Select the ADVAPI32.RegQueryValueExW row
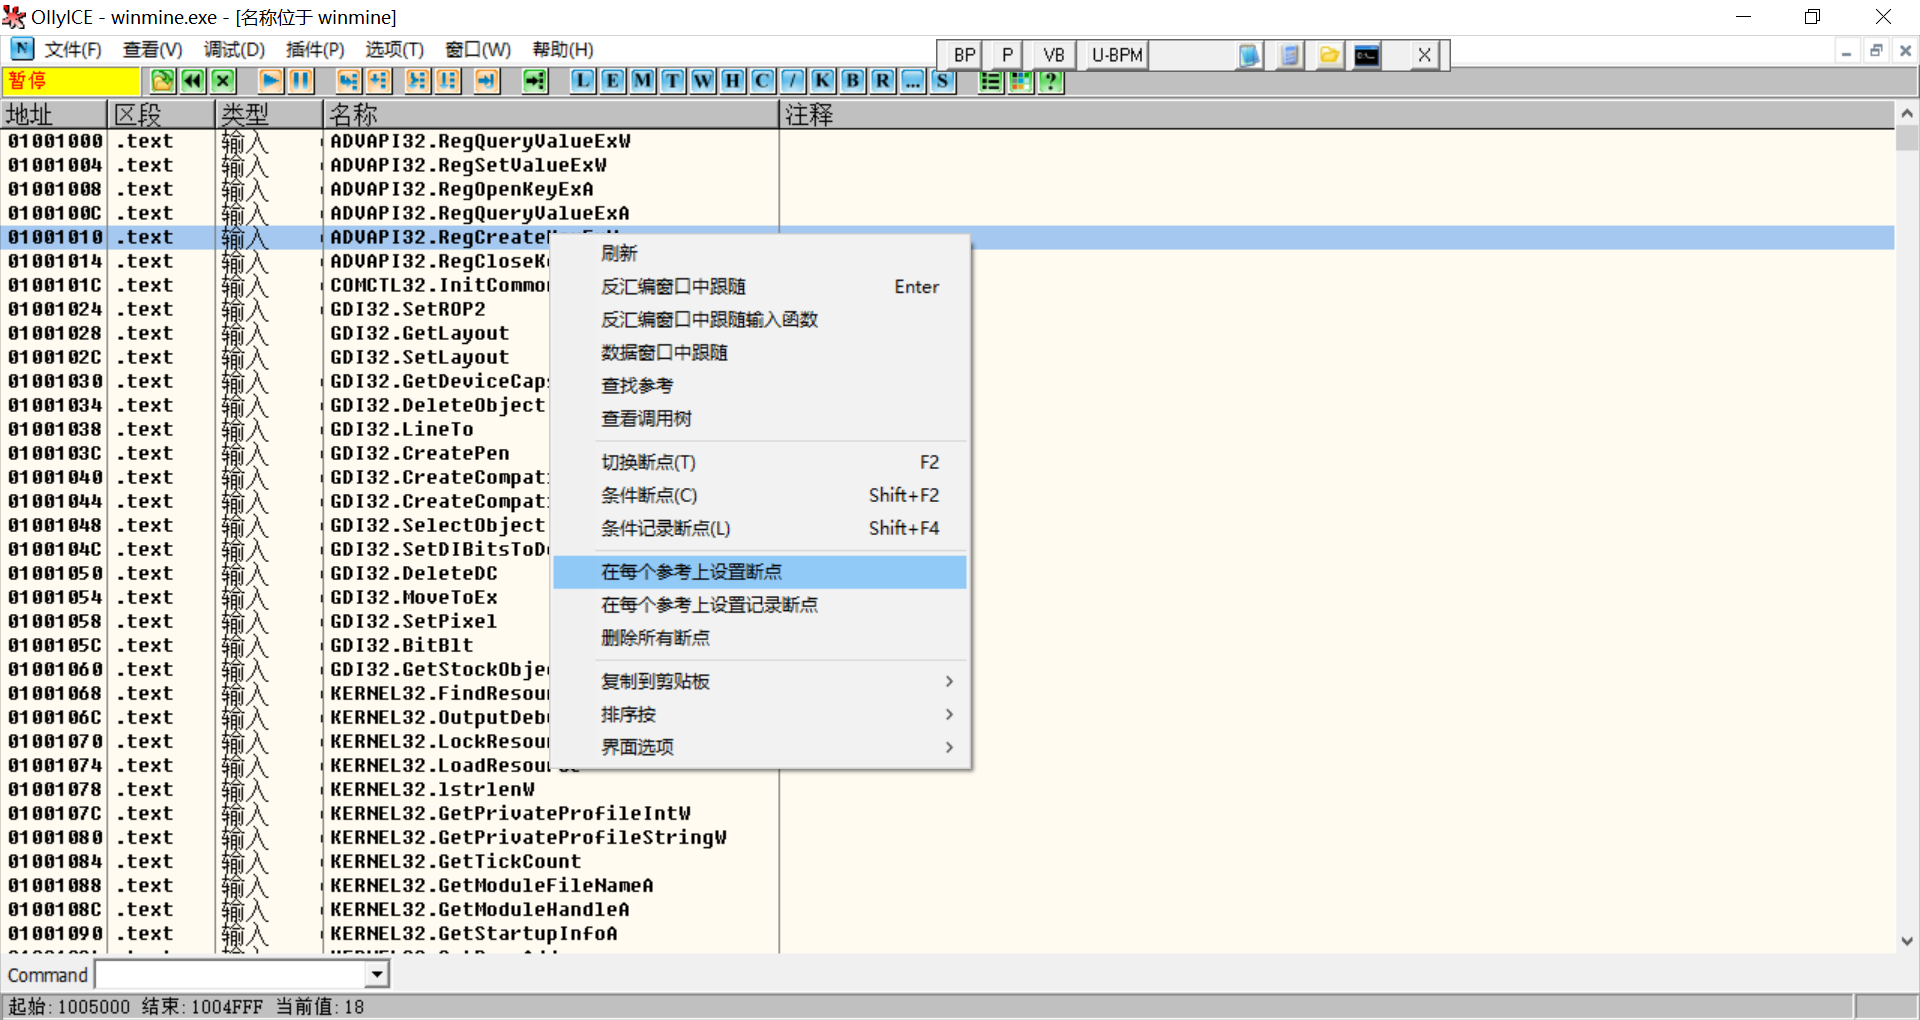 pos(947,141)
